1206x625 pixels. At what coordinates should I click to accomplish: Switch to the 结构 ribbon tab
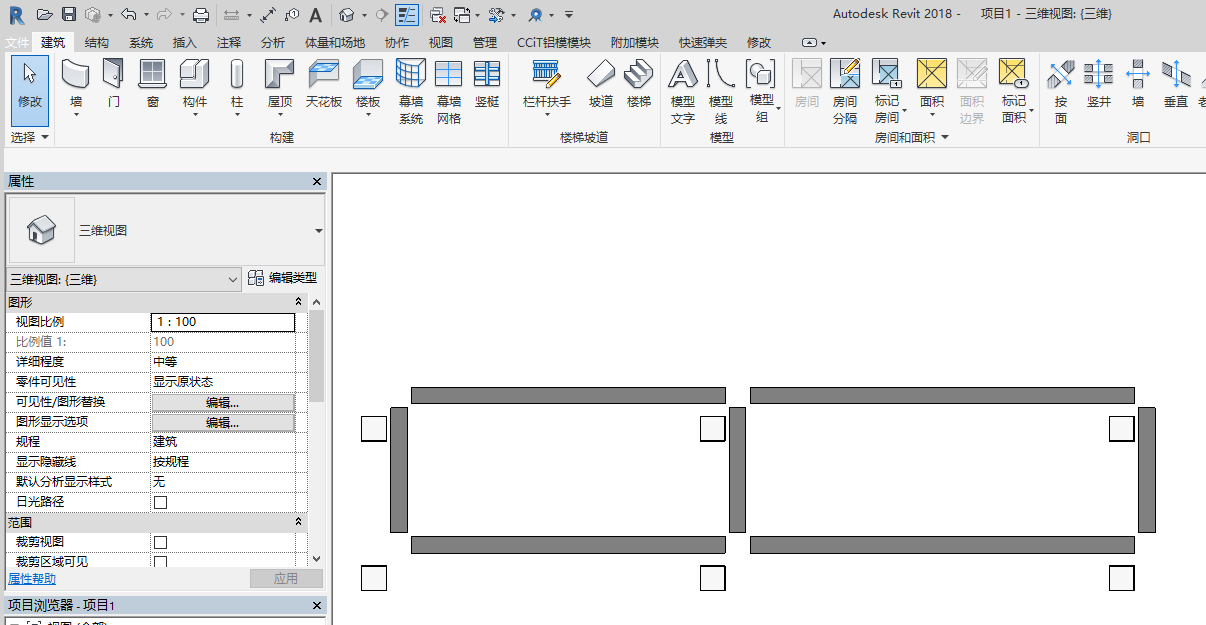click(97, 43)
